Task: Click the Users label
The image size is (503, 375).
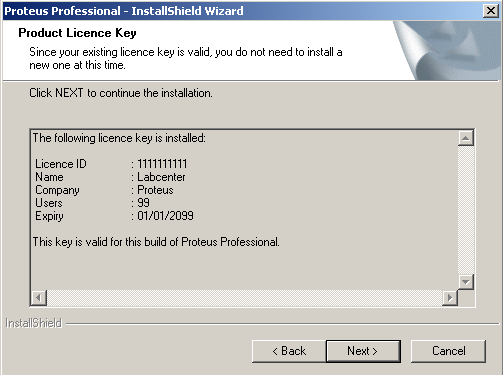Action: click(49, 203)
